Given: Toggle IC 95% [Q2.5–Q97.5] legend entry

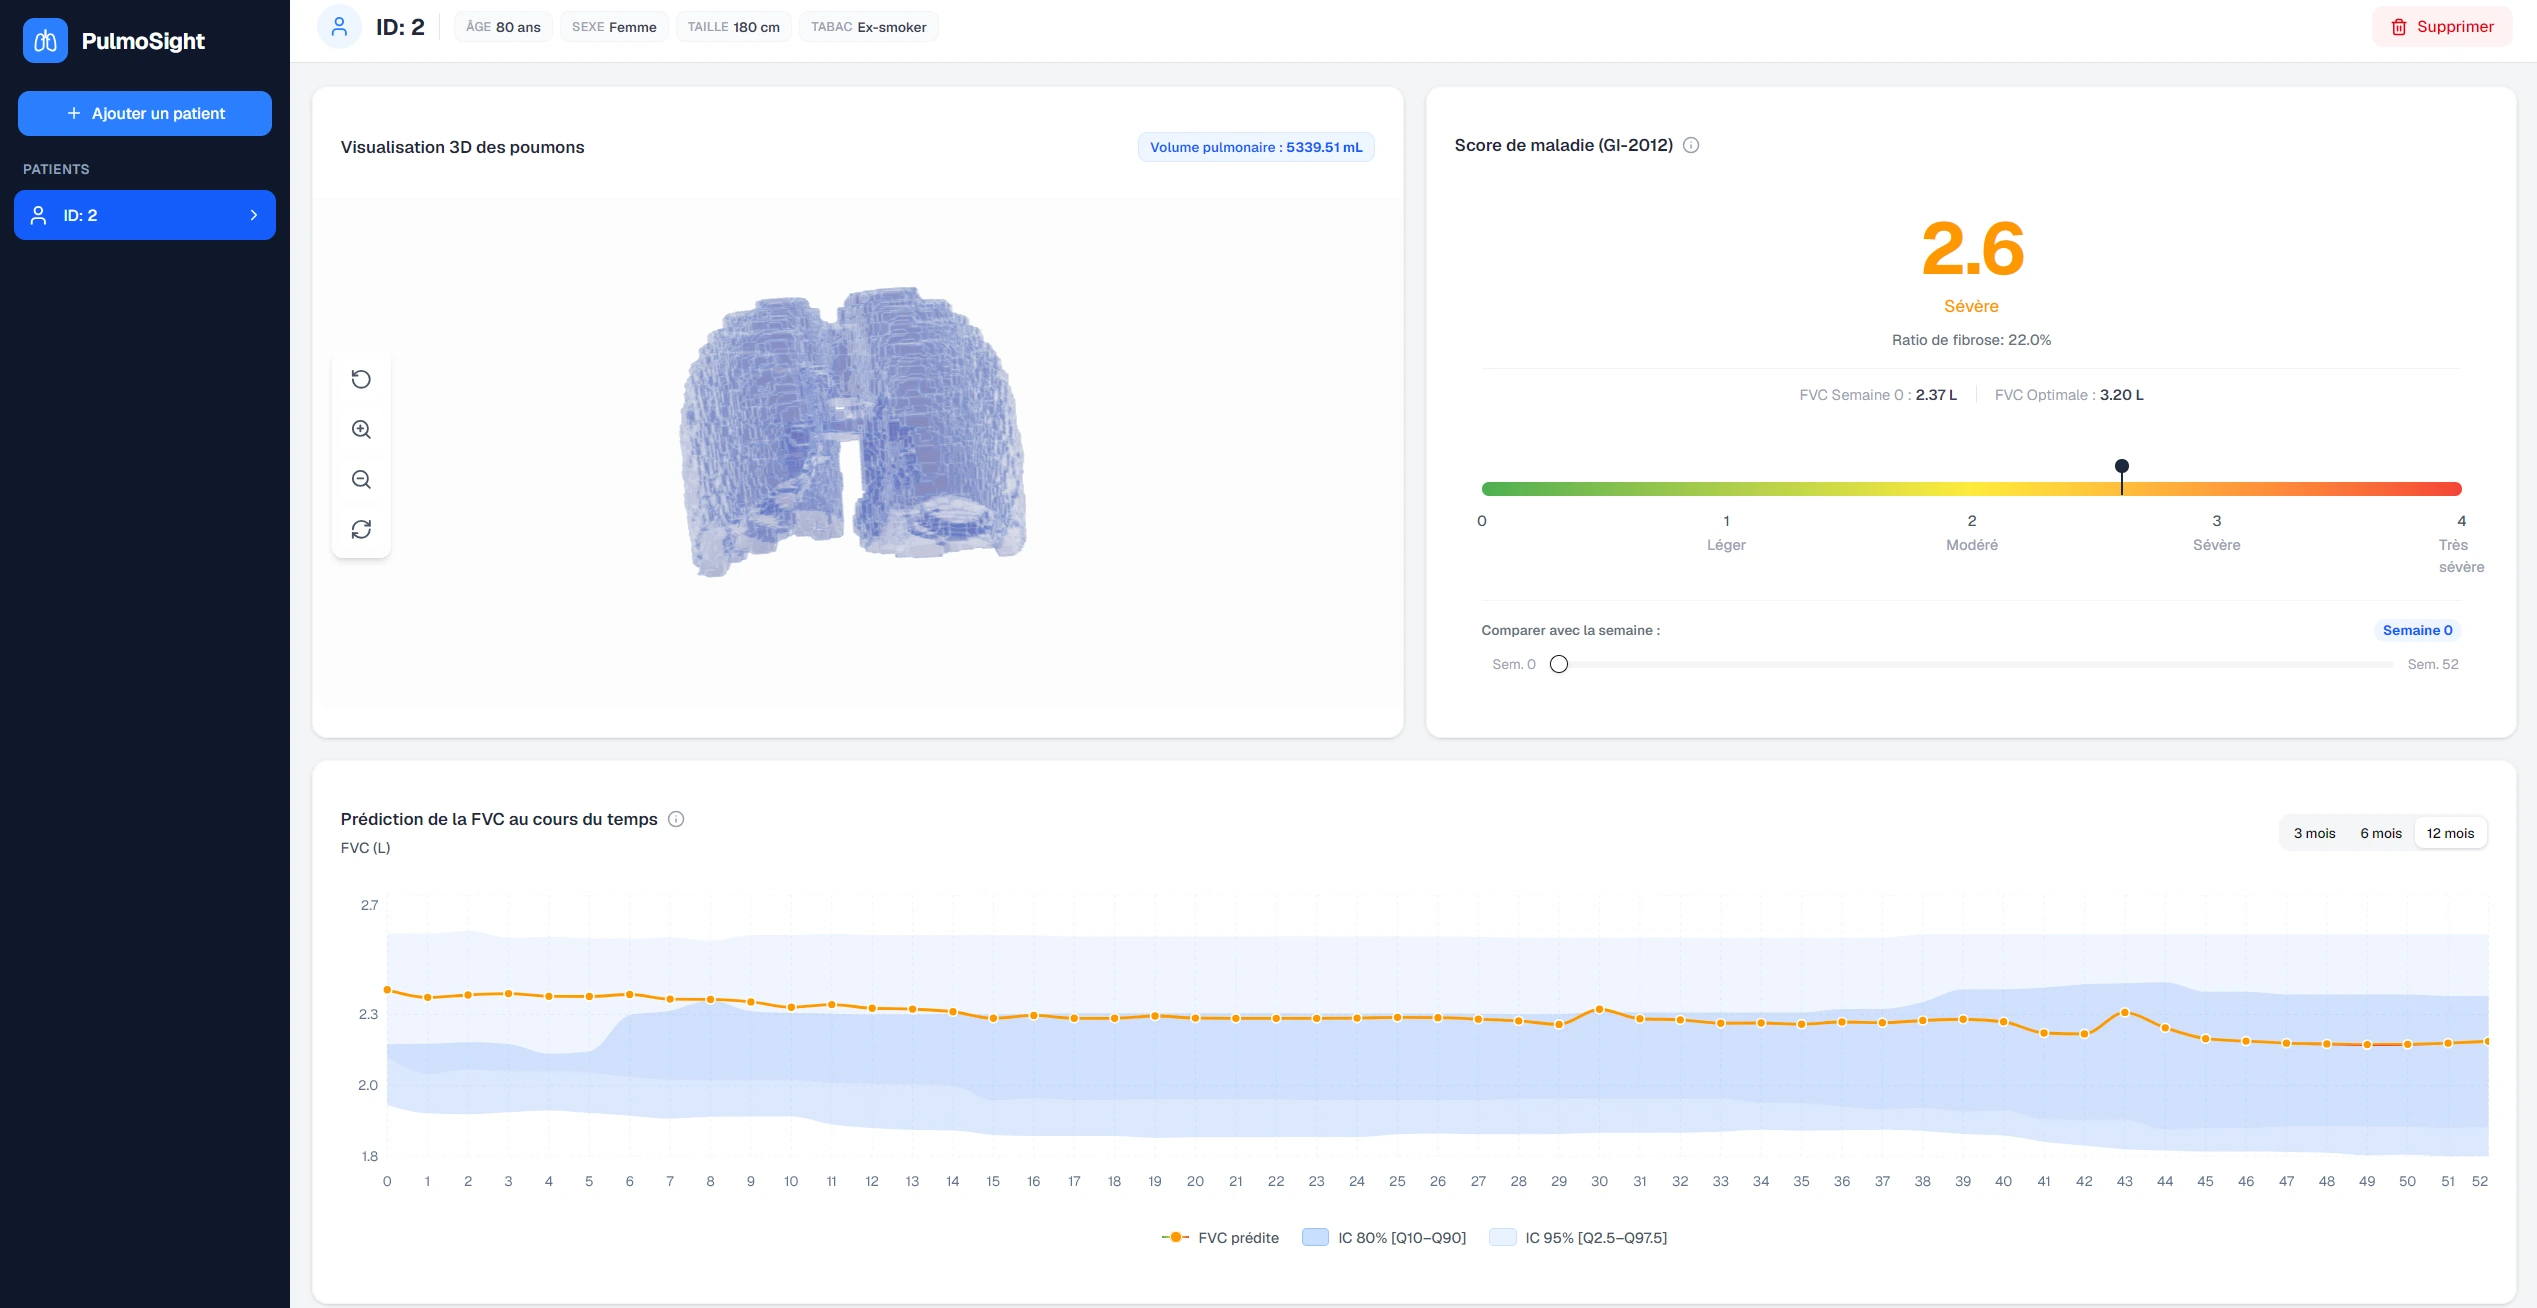Looking at the screenshot, I should [1578, 1237].
